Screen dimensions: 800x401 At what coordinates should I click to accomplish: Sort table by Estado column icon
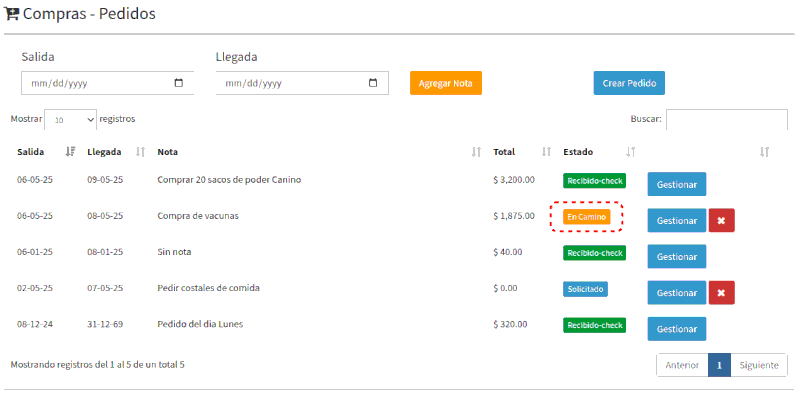[x=631, y=152]
